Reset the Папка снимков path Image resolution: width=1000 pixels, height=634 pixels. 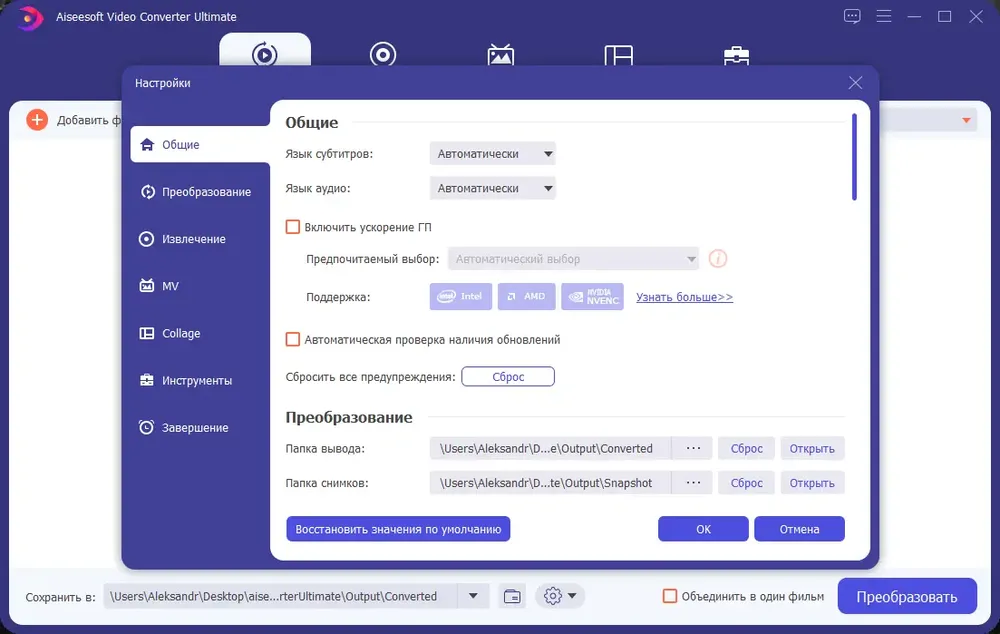coord(746,483)
